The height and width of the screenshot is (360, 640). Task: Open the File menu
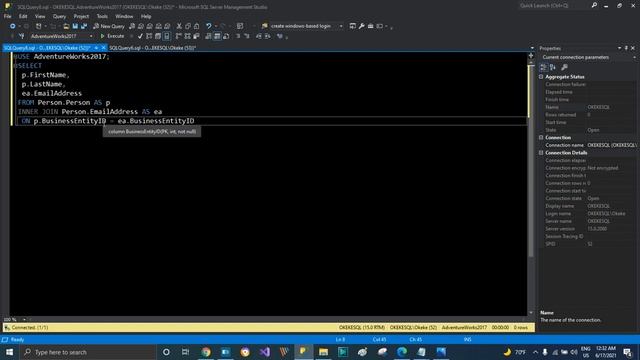(x=8, y=16)
